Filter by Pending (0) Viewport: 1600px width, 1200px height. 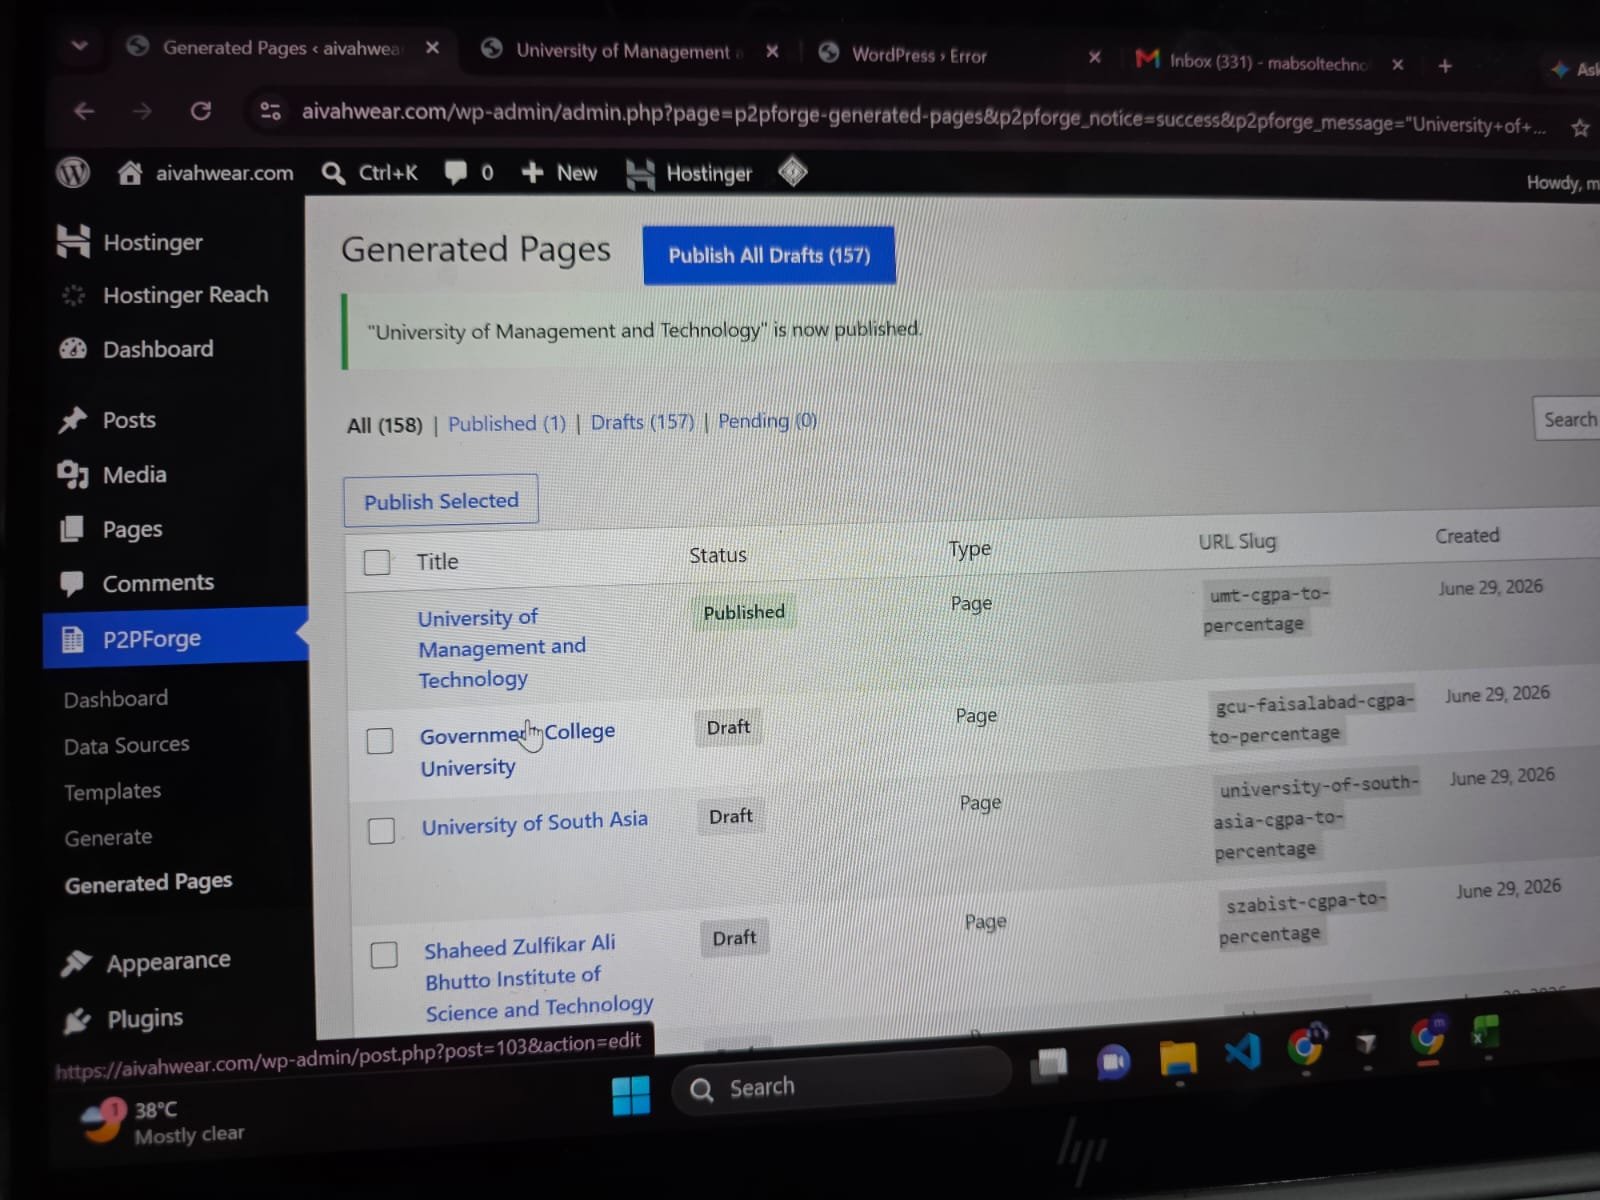coord(767,420)
